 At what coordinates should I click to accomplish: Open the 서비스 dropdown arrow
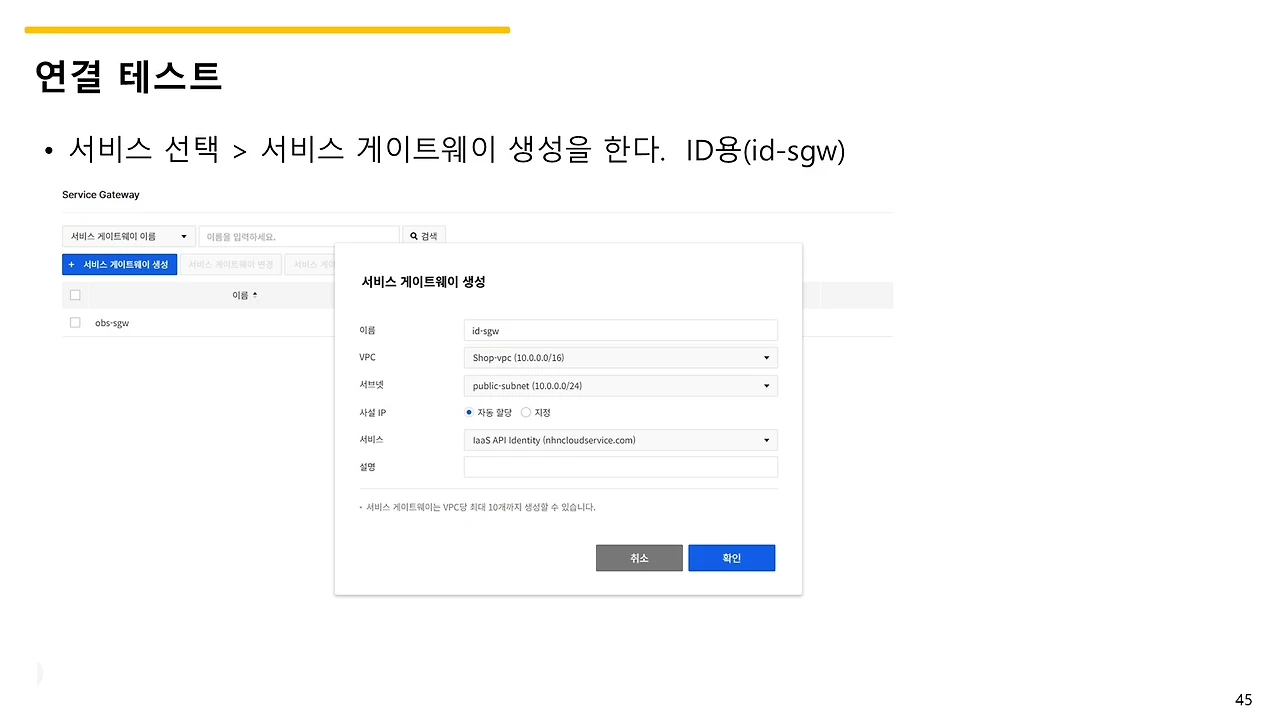pyautogui.click(x=766, y=440)
